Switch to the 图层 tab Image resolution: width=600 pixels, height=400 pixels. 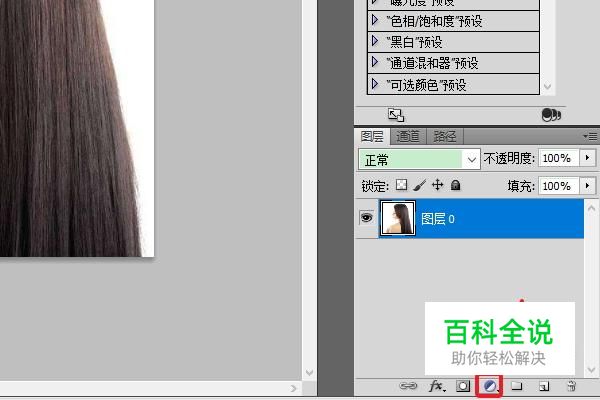pyautogui.click(x=372, y=136)
